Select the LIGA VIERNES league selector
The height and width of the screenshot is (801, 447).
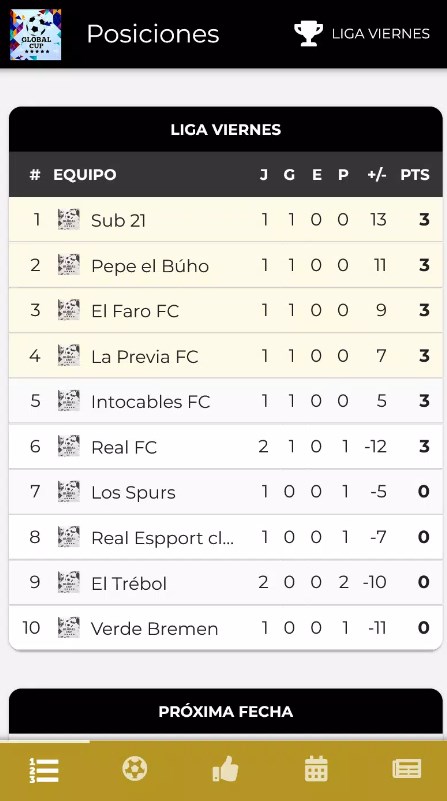pyautogui.click(x=362, y=34)
